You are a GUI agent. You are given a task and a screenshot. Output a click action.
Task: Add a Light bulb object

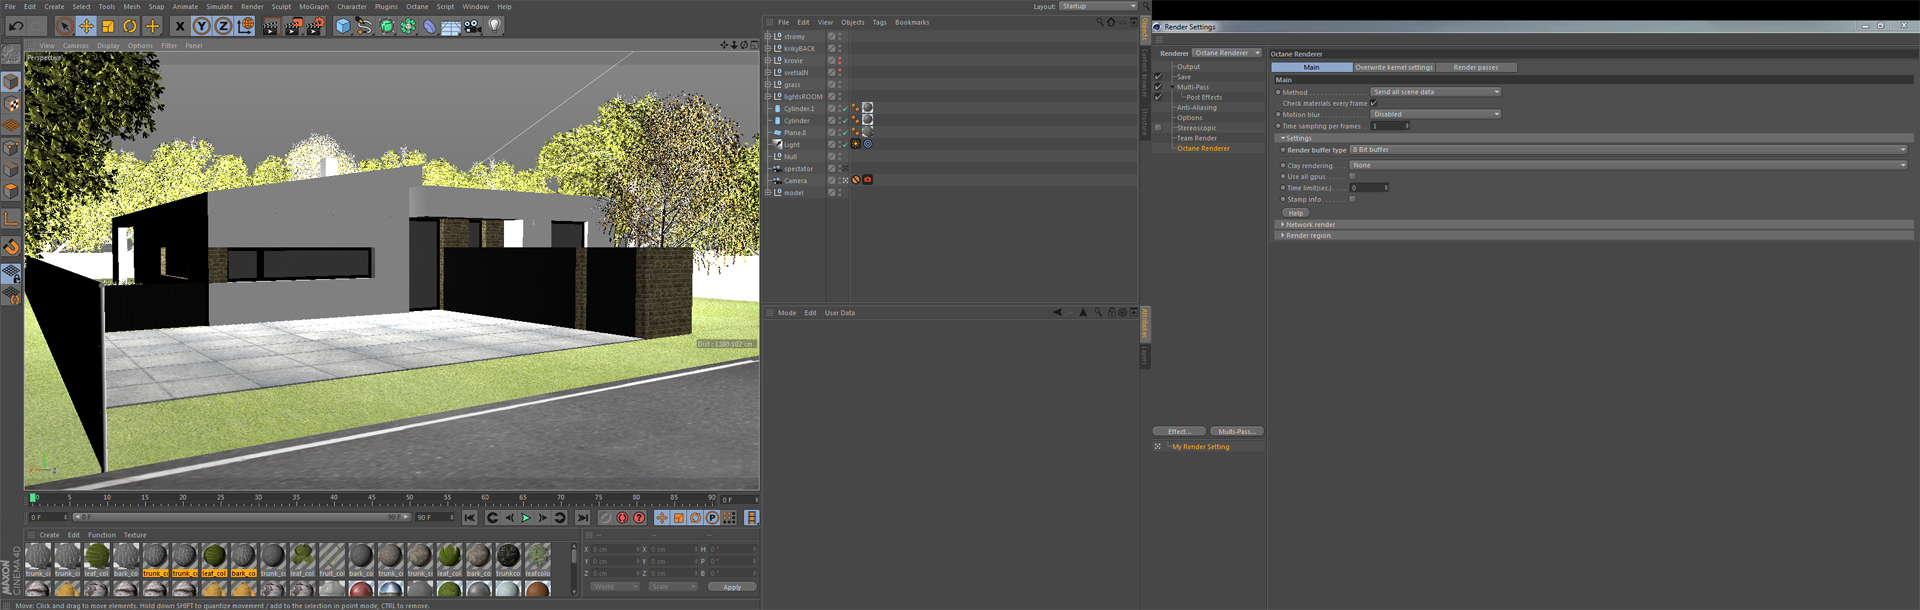(x=494, y=26)
